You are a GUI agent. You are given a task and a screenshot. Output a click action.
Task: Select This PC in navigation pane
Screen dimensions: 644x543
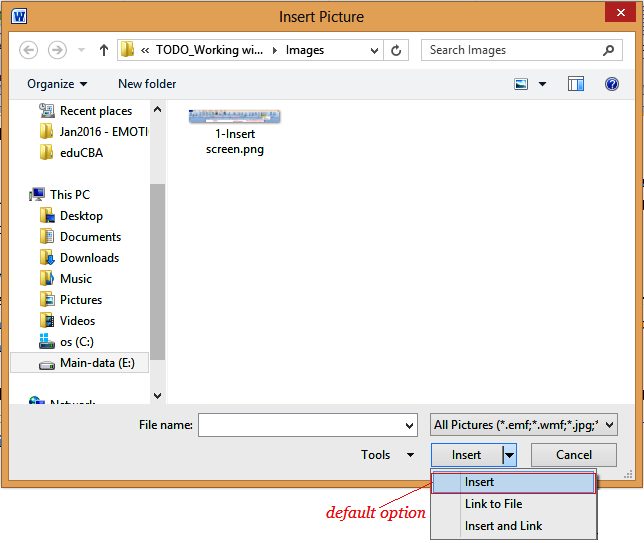coord(60,194)
